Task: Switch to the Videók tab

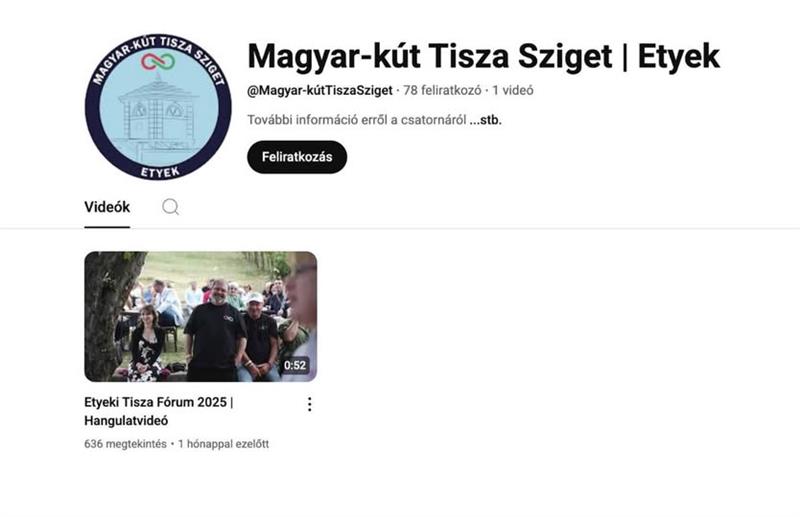Action: (107, 207)
